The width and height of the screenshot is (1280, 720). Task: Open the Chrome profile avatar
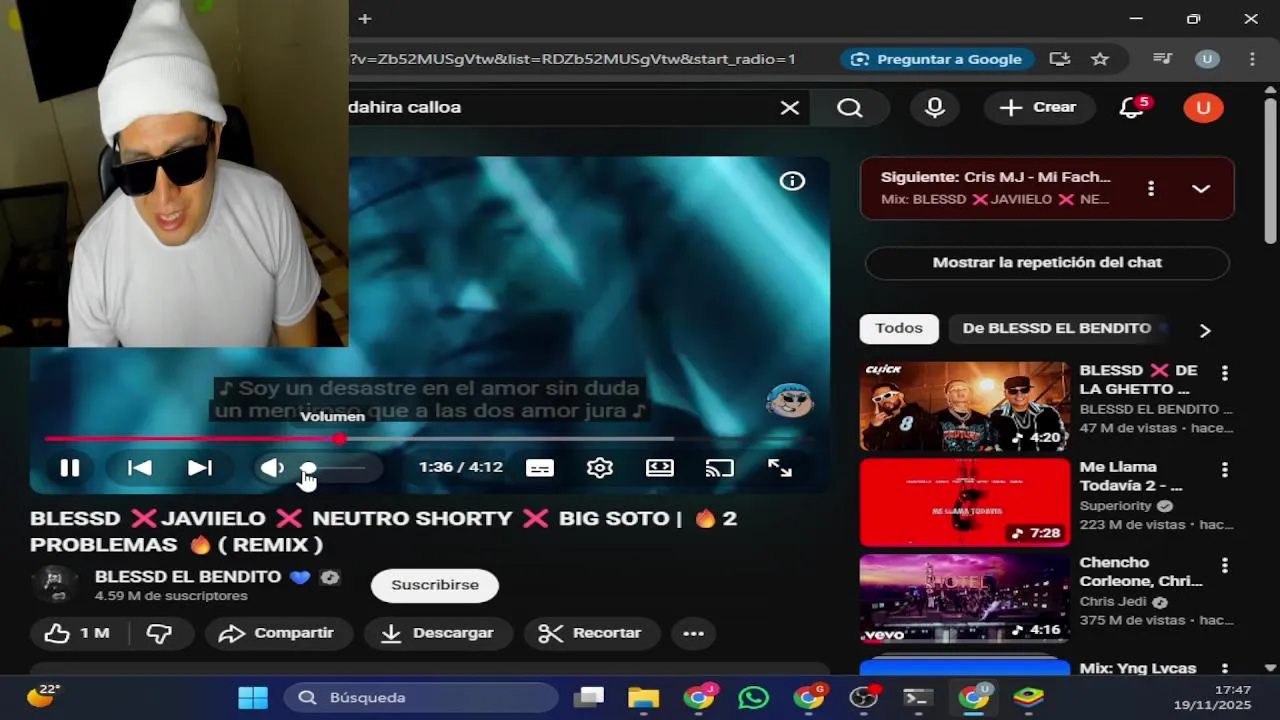click(x=1207, y=59)
